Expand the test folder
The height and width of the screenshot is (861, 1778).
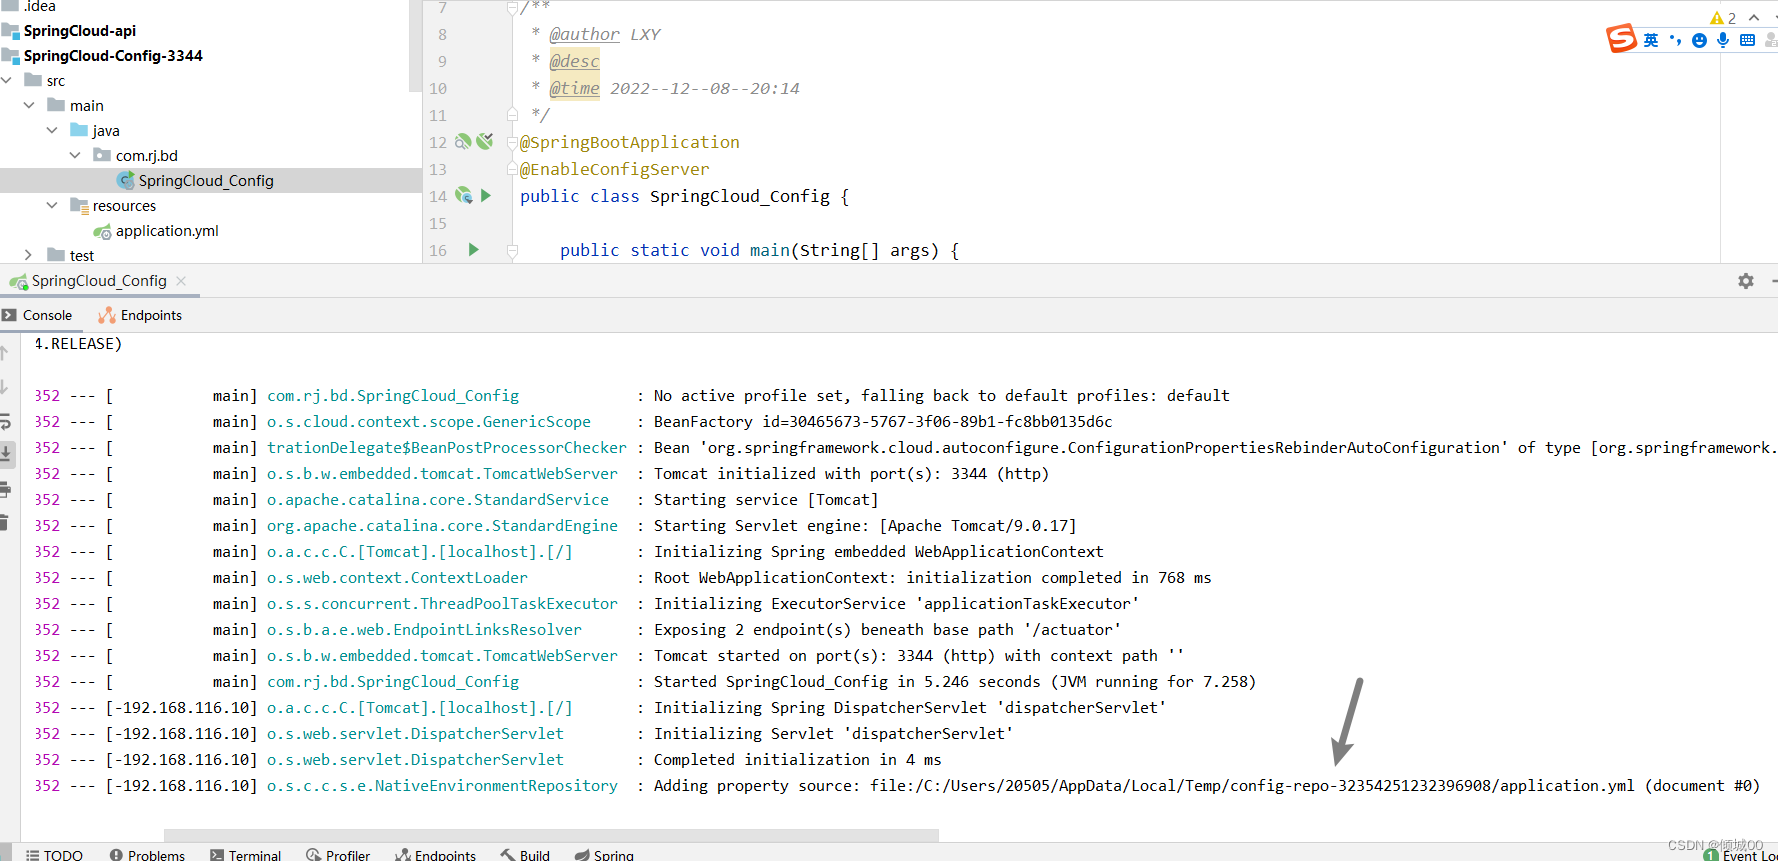[x=29, y=255]
